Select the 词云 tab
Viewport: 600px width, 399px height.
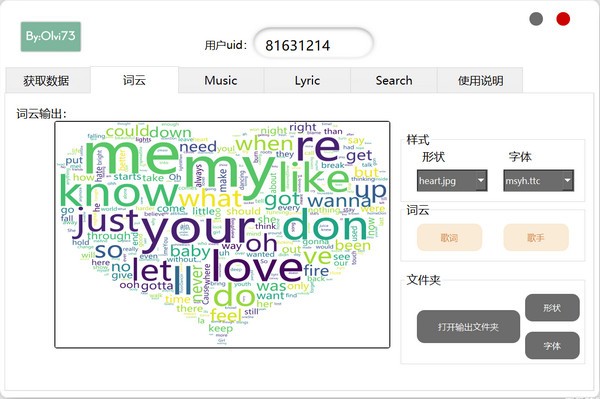[x=134, y=80]
